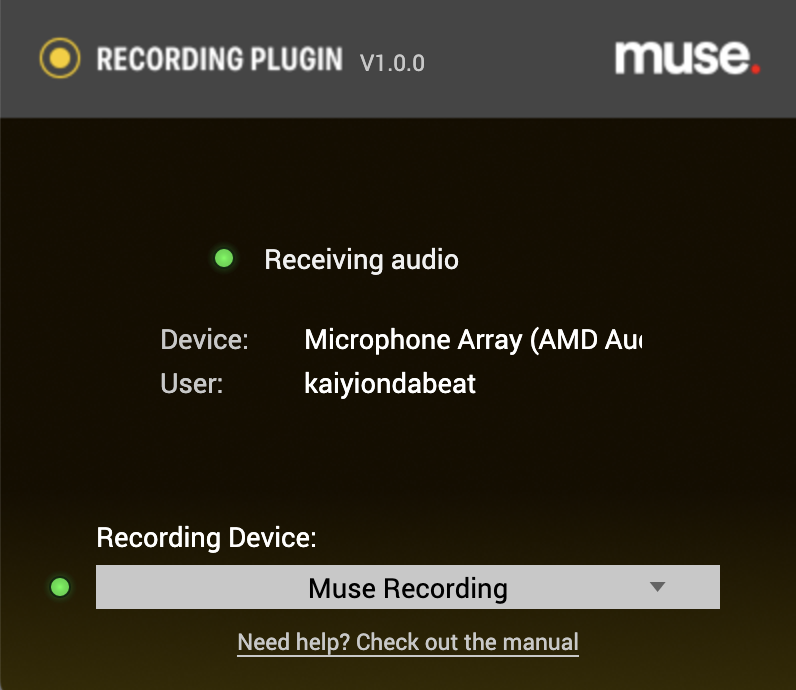Viewport: 796px width, 690px height.
Task: Click the muse logo in the header
Action: (687, 57)
